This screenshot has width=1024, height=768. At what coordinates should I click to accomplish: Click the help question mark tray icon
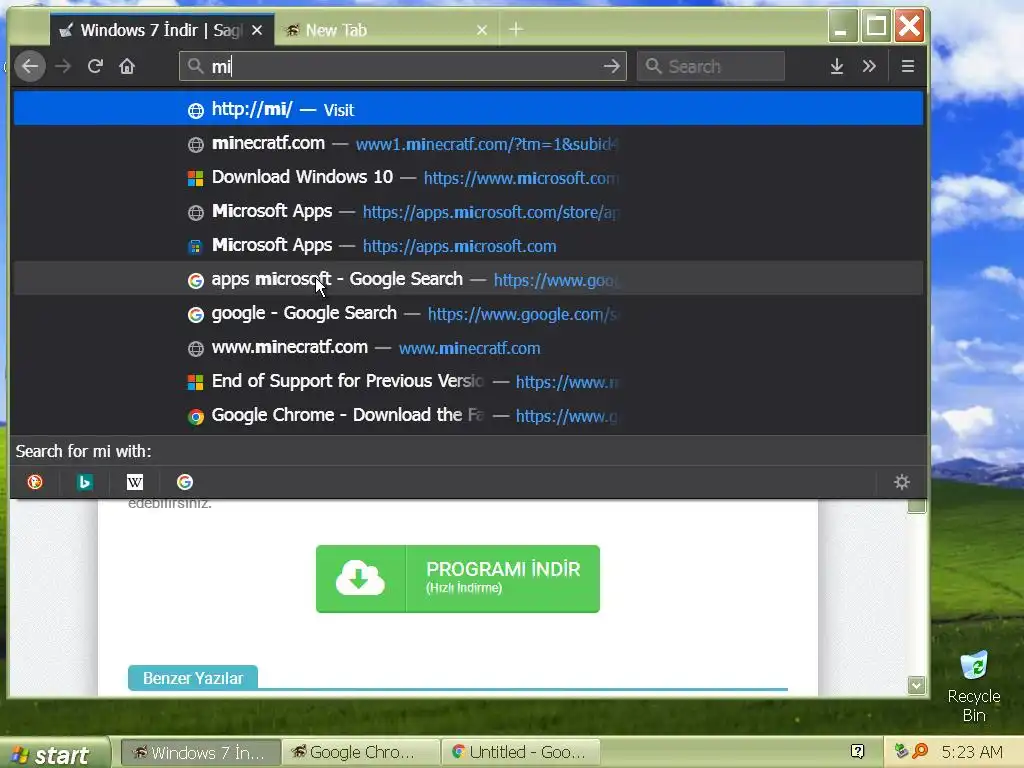tap(857, 752)
